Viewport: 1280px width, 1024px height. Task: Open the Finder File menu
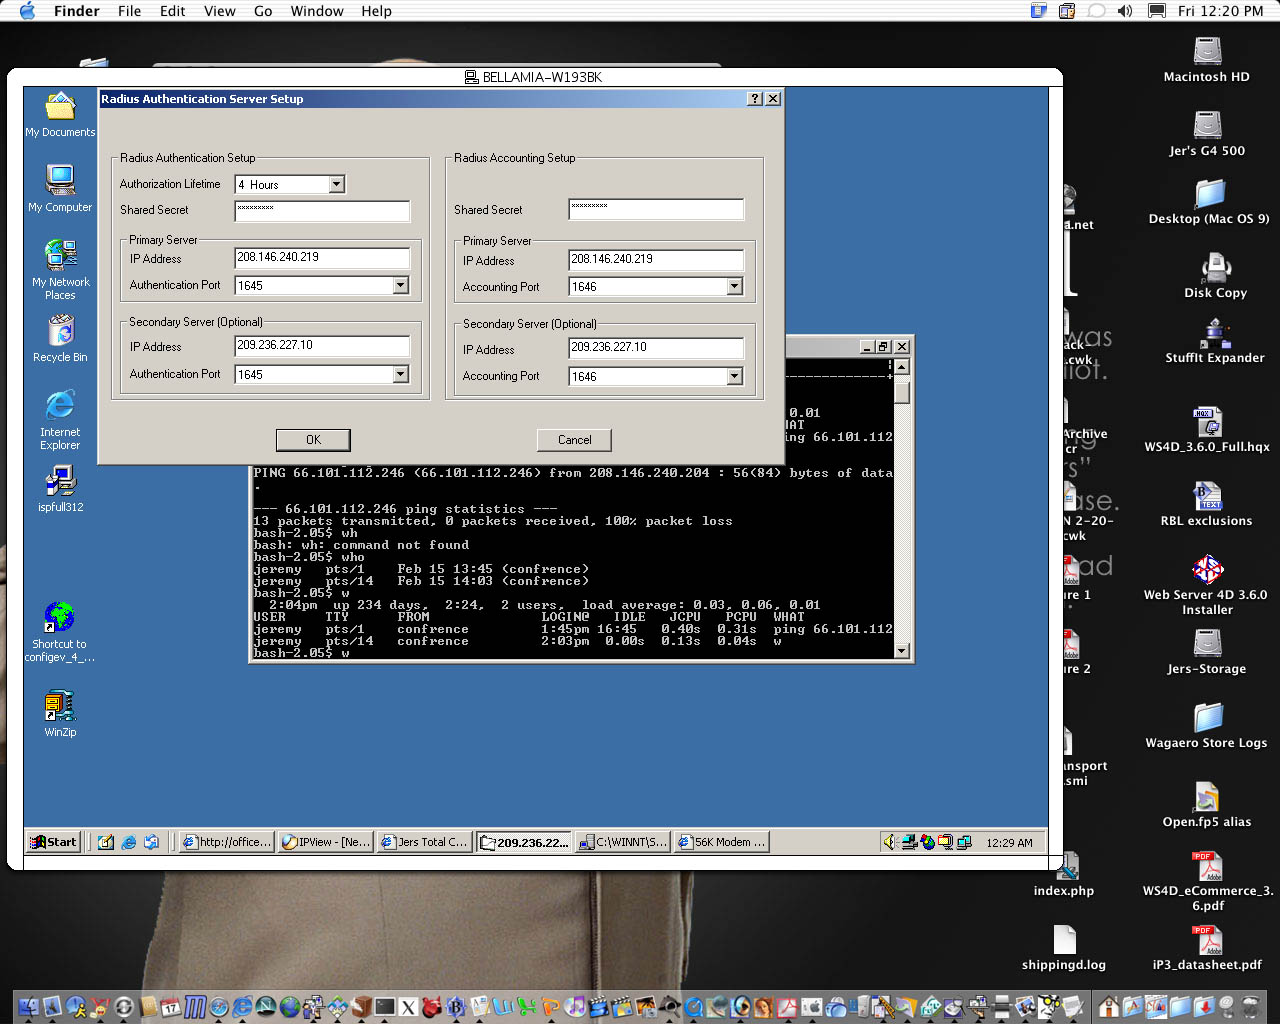pos(129,11)
